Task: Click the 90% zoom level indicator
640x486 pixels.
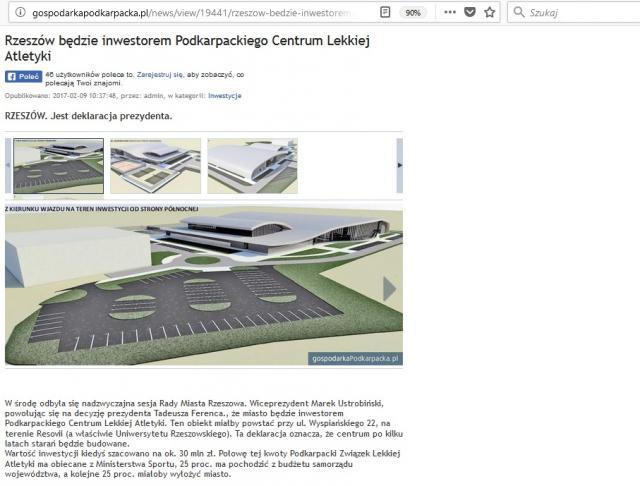Action: (x=411, y=12)
